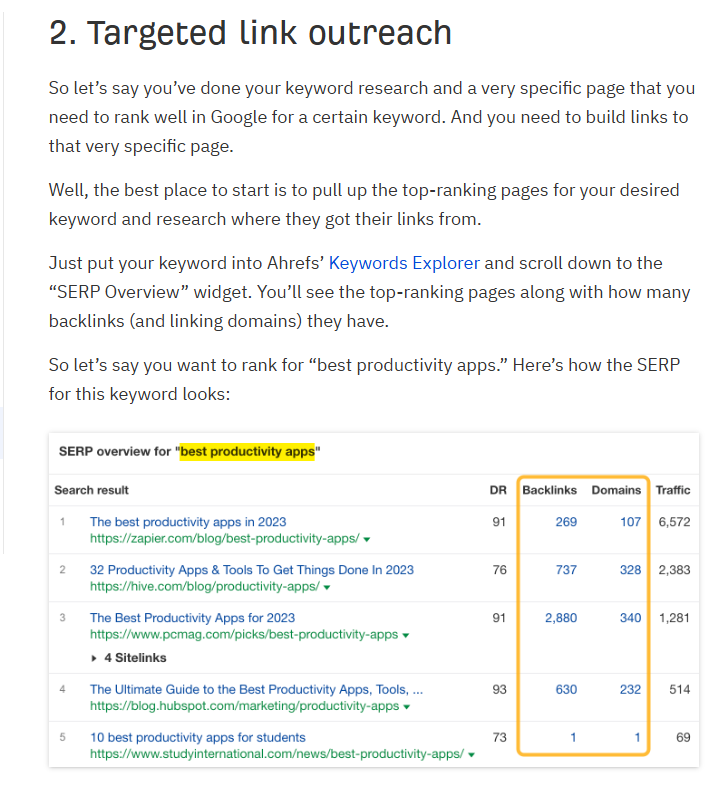Click the 1 domain value for studyinternational
This screenshot has width=725, height=786.
[x=637, y=737]
